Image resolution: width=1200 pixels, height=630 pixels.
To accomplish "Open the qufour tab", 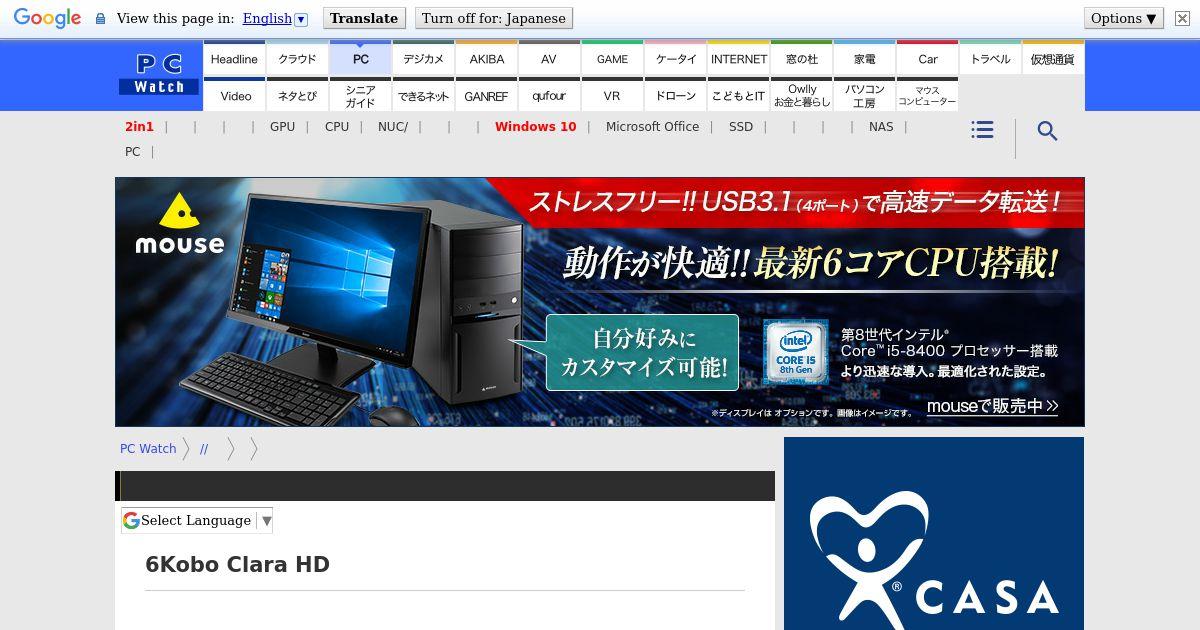I will [x=549, y=95].
